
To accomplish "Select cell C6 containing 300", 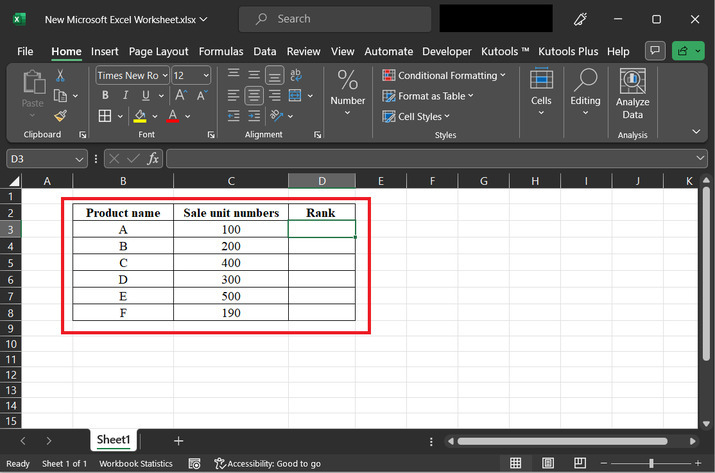I will (x=231, y=279).
